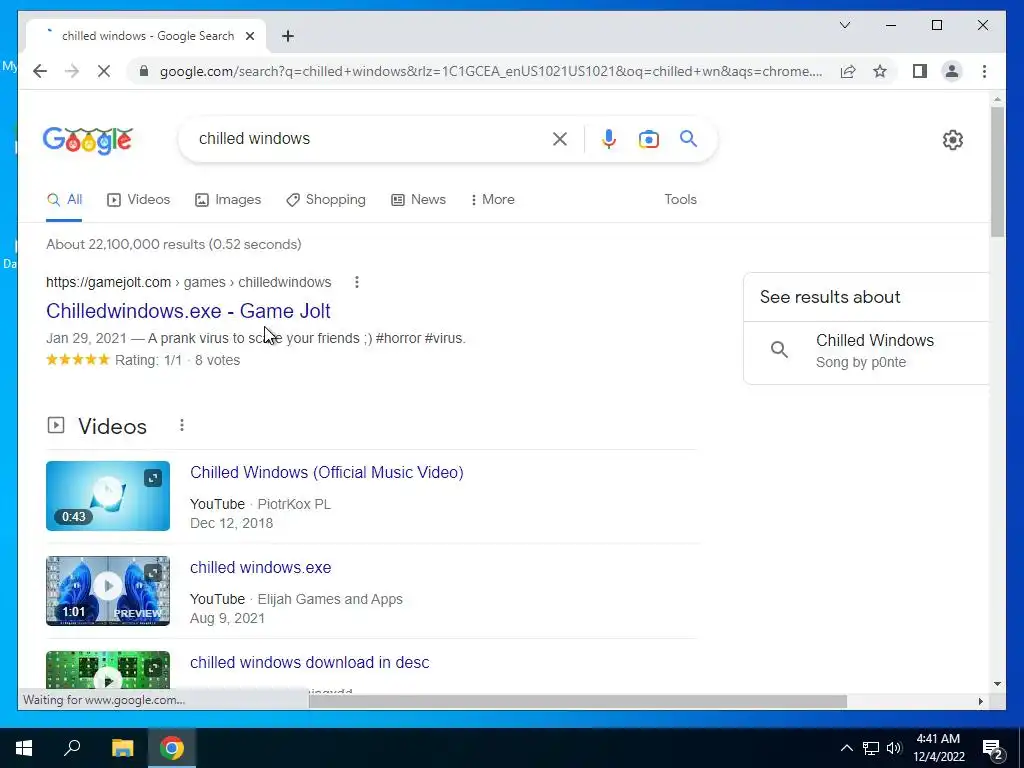View site info via padlock icon

tap(144, 71)
